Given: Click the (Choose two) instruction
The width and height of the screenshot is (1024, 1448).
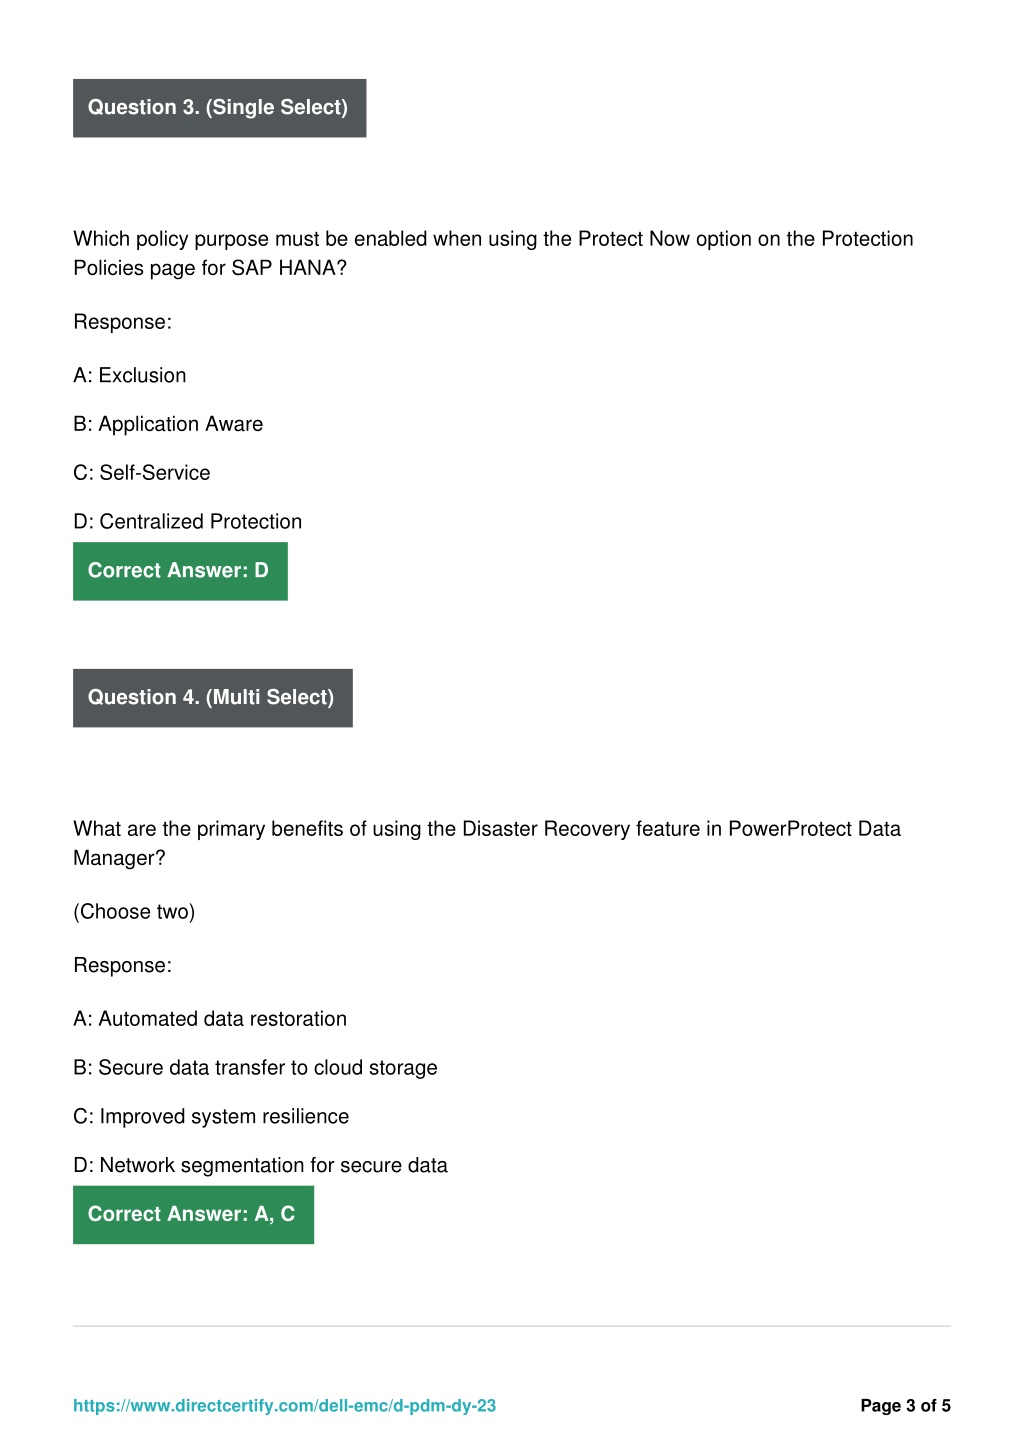Looking at the screenshot, I should [x=134, y=912].
